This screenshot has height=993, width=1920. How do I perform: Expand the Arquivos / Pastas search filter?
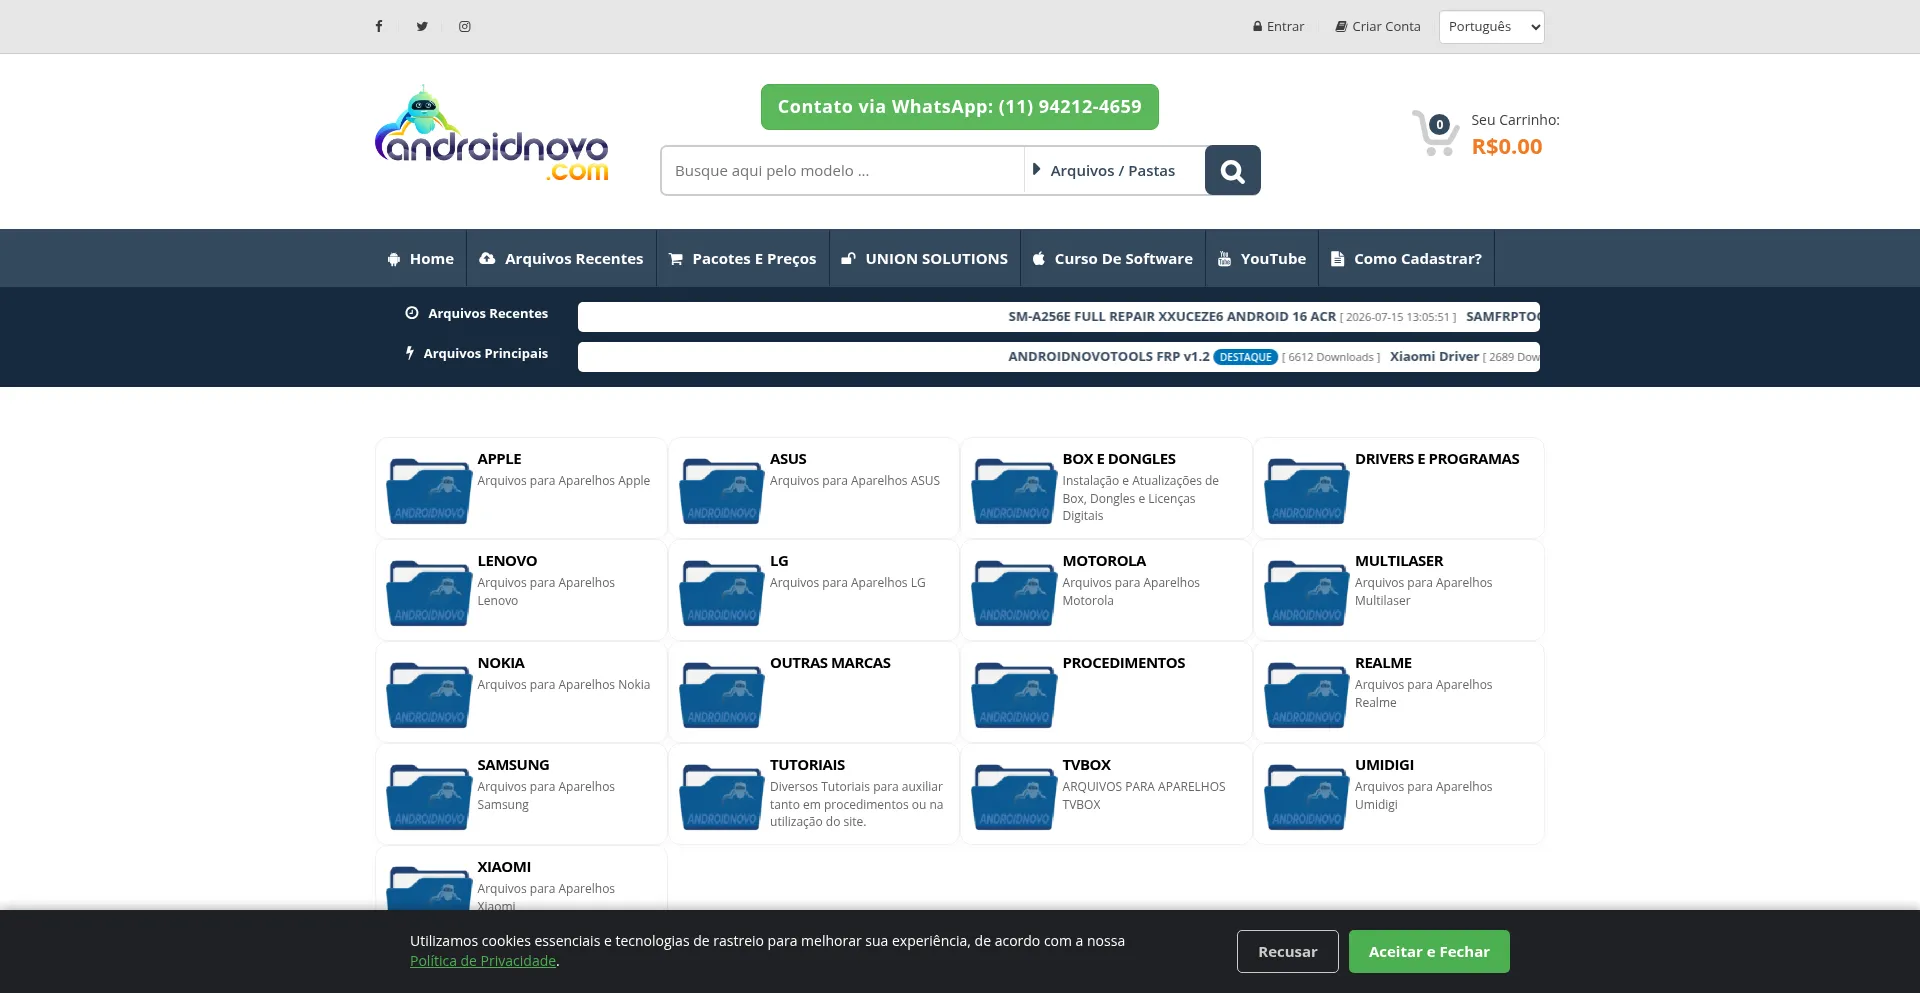click(x=1113, y=171)
